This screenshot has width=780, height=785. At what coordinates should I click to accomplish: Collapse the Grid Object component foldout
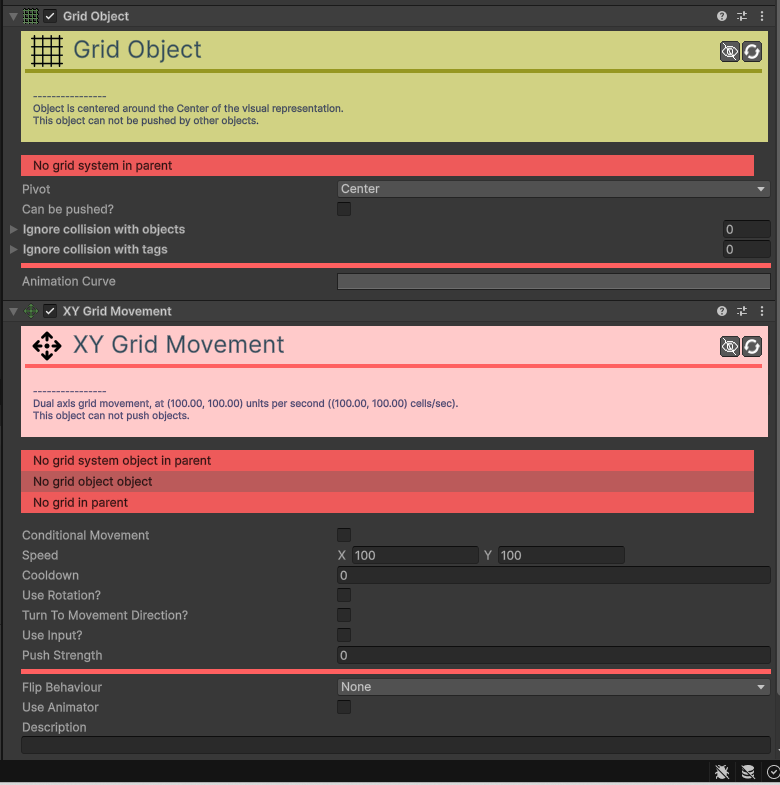point(13,16)
